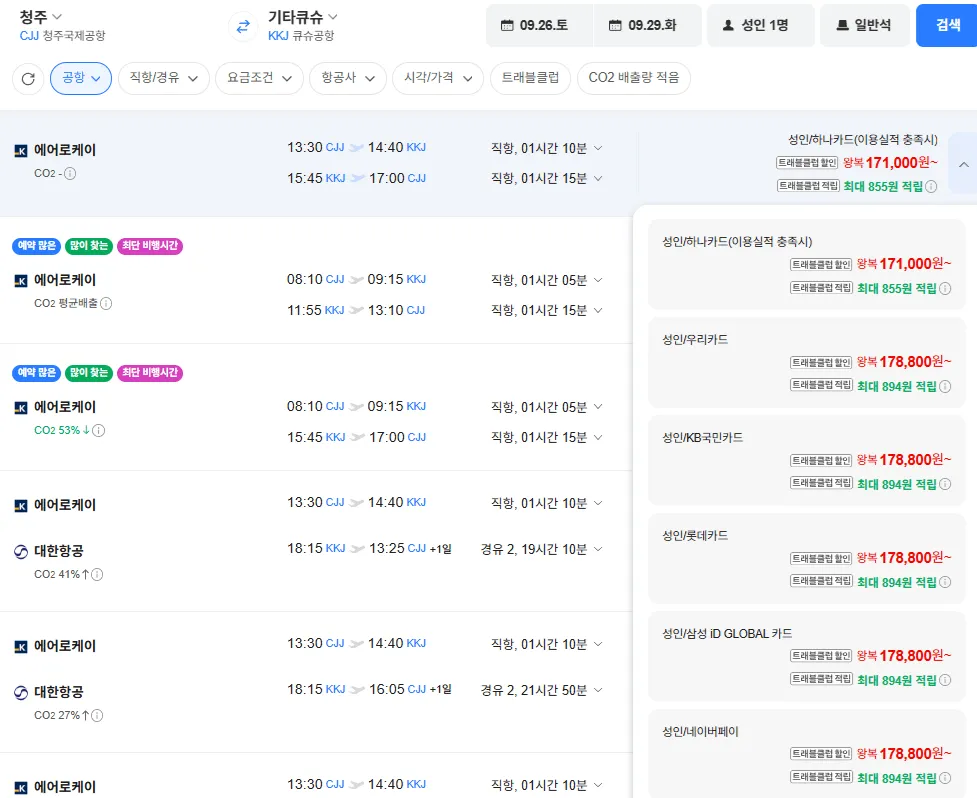The width and height of the screenshot is (977, 798).
Task: Click first 예약 많은 badge
Action: click(37, 245)
